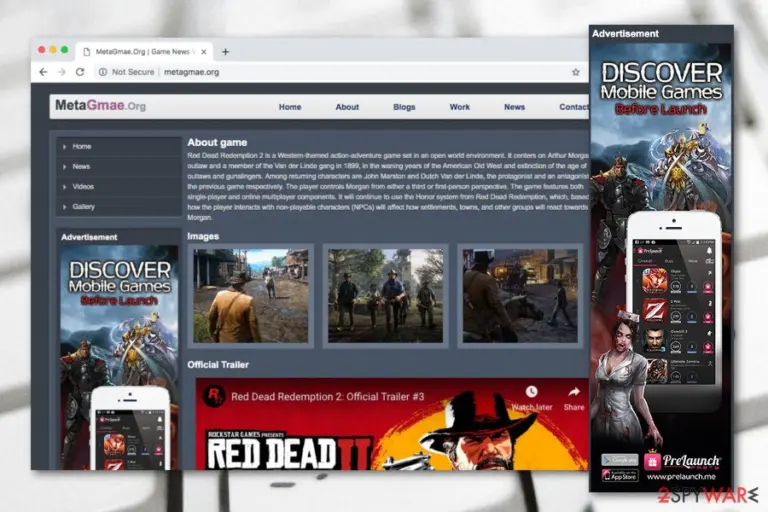The width and height of the screenshot is (768, 512).
Task: Expand the Home sidebar arrow
Action: coord(65,146)
